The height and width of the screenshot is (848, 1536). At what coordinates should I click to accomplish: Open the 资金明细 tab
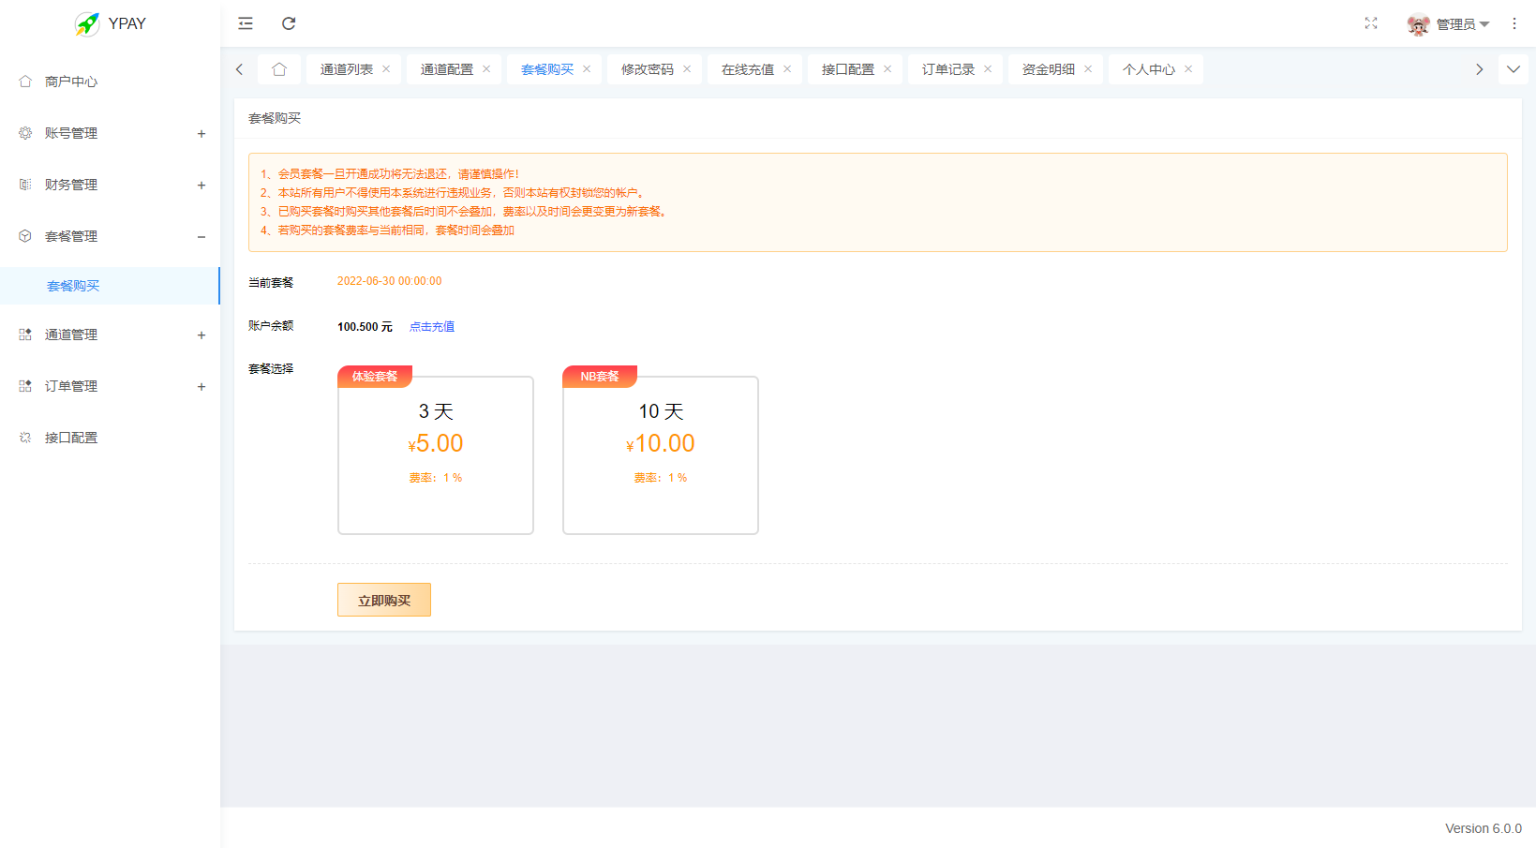point(1046,69)
